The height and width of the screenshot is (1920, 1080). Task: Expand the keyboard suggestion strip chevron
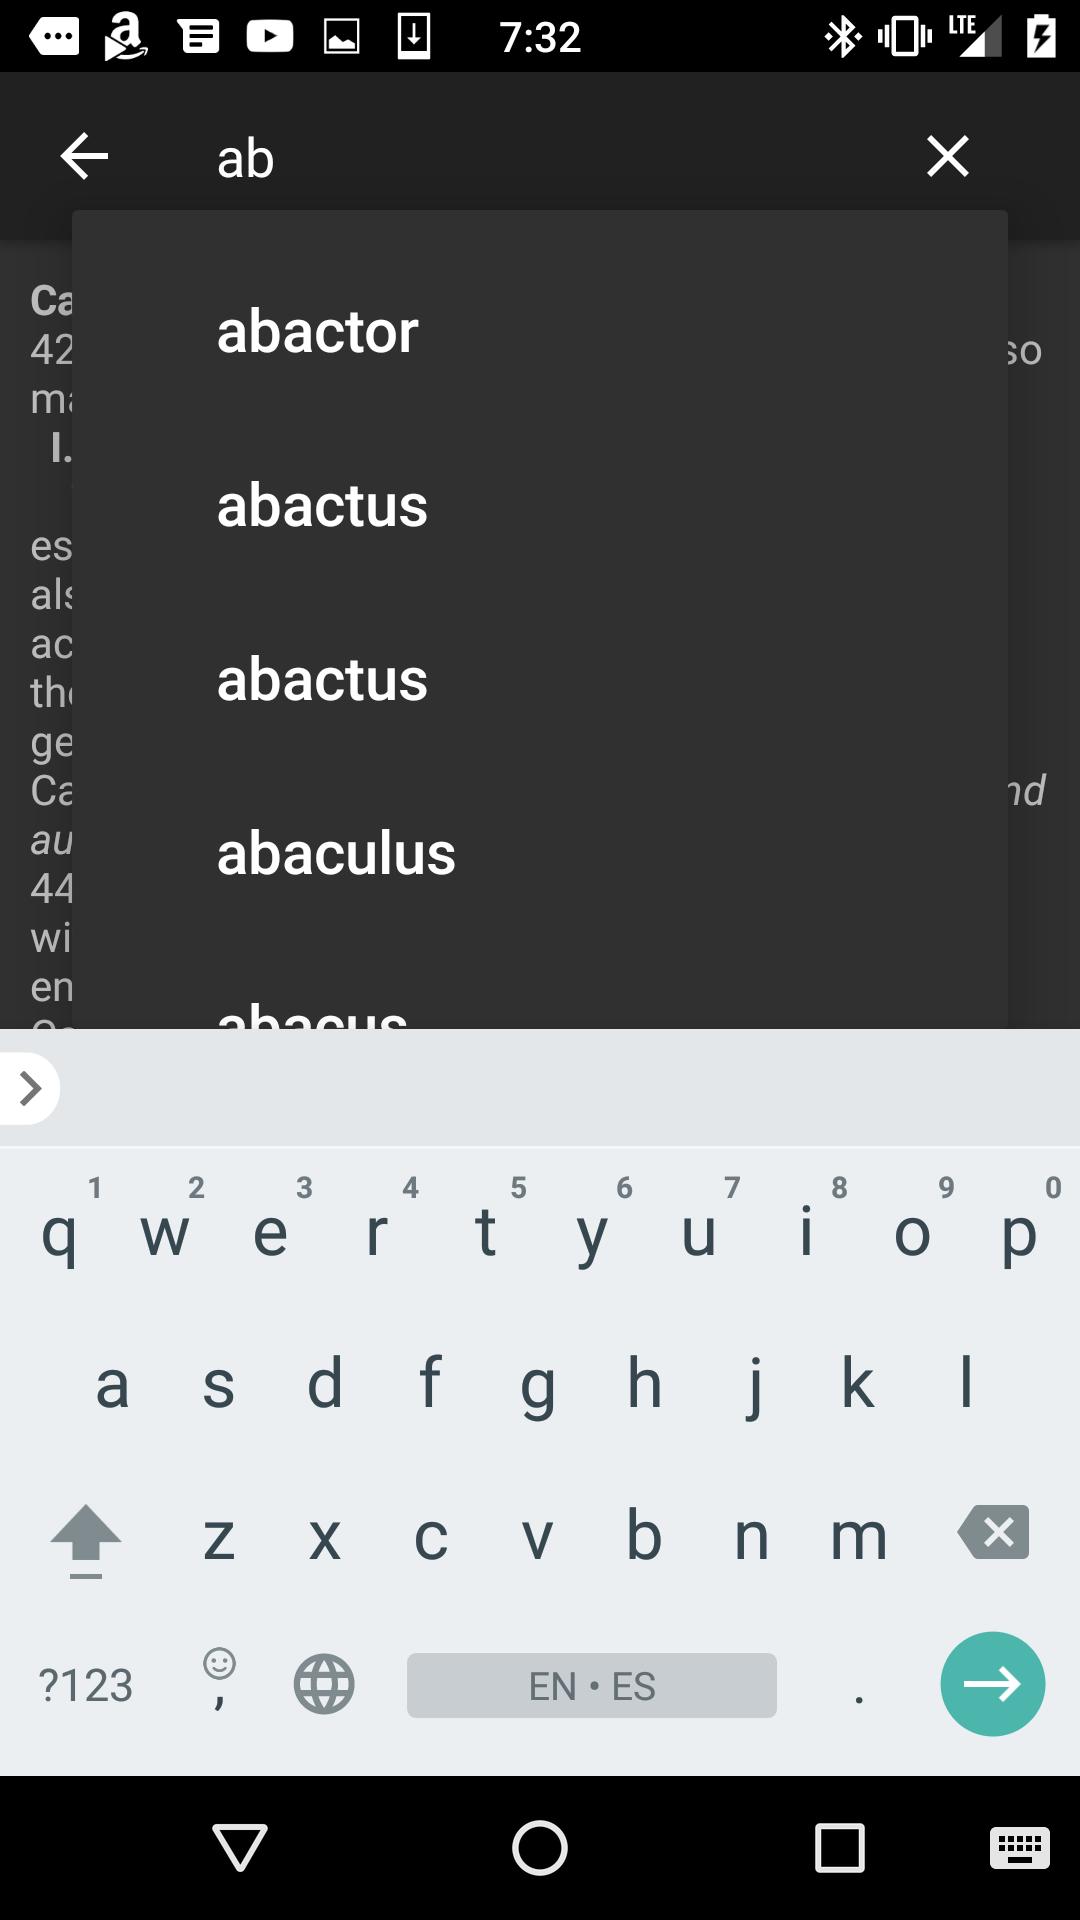pos(30,1088)
